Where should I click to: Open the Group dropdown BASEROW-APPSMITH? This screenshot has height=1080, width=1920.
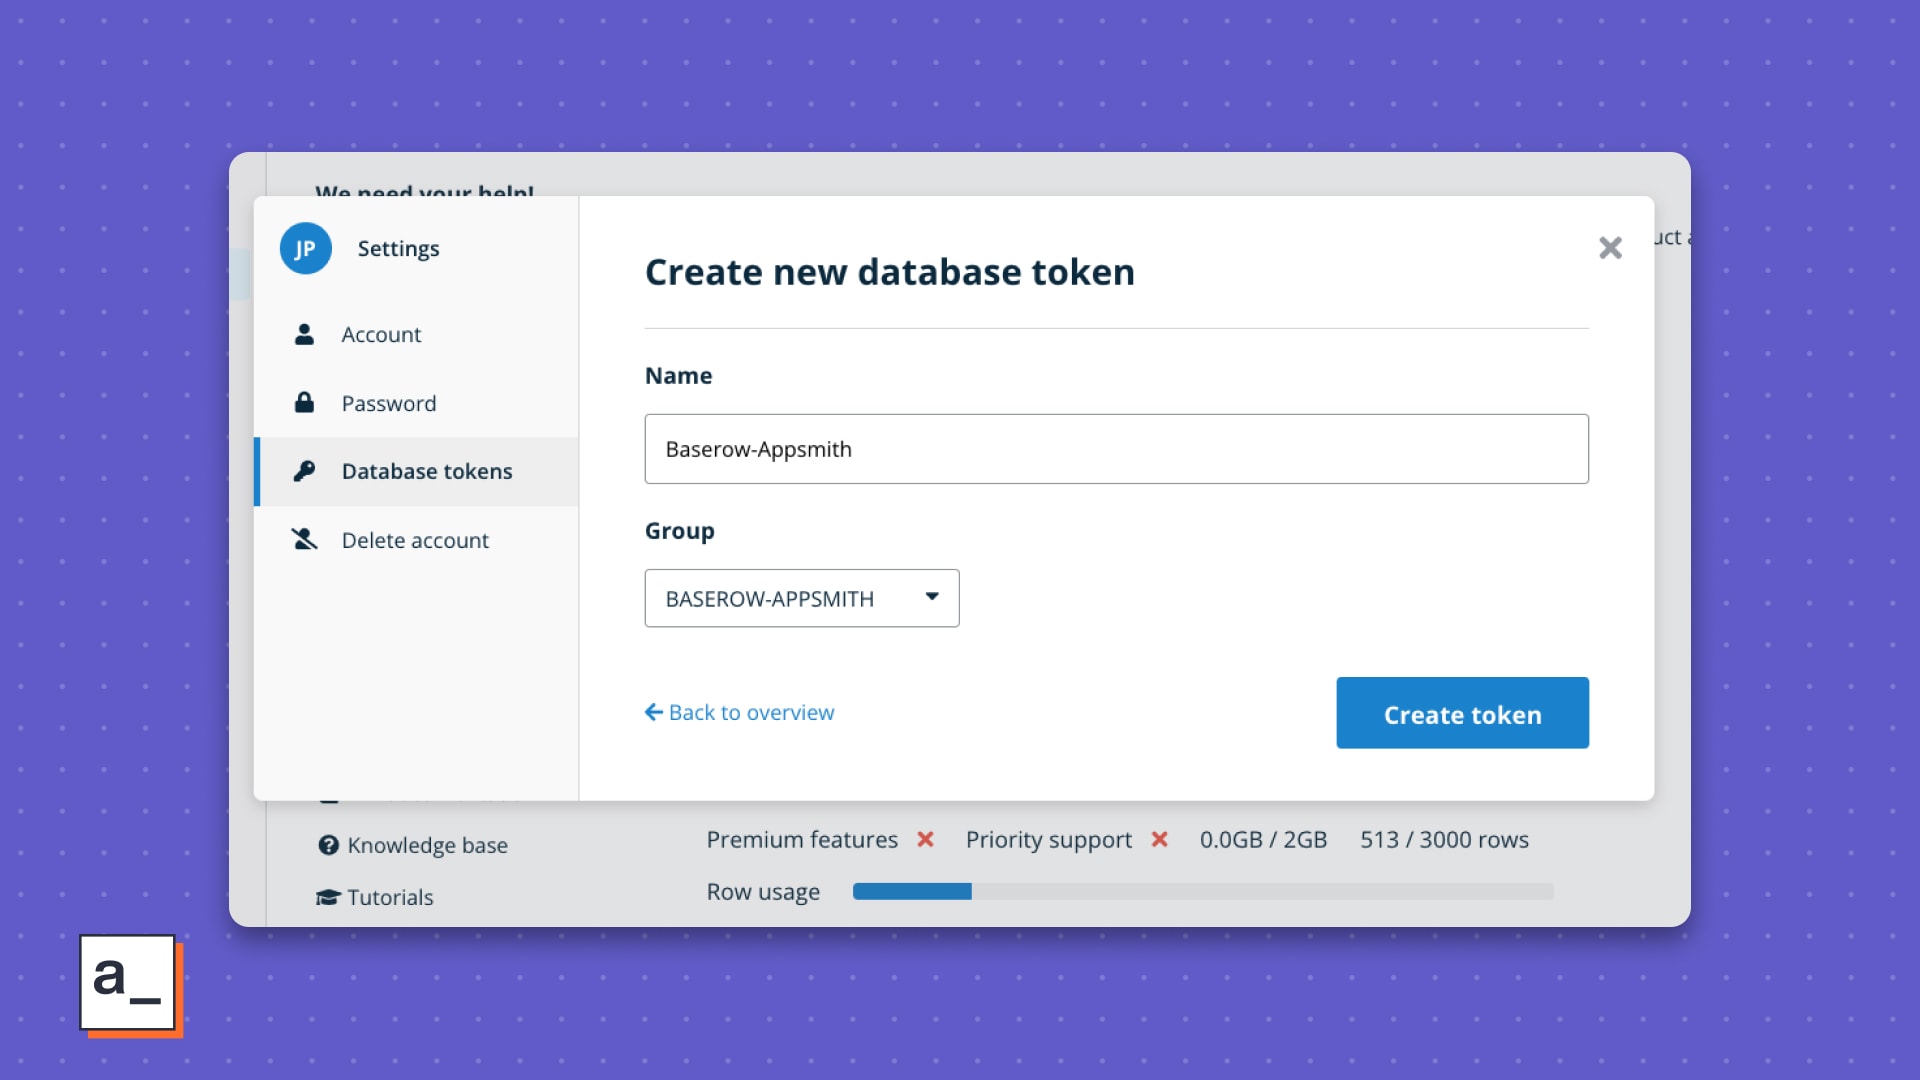click(801, 598)
